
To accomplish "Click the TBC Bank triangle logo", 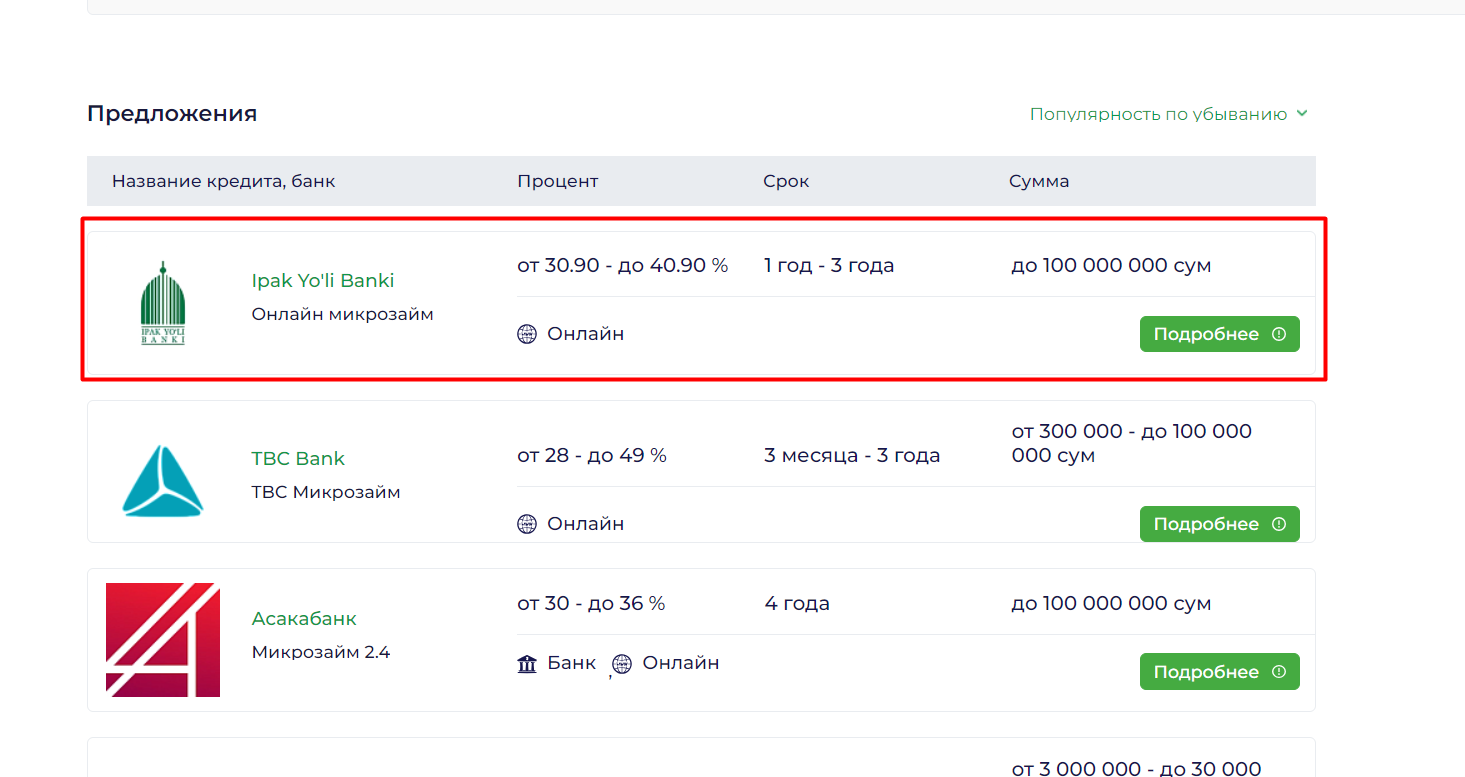I will click(x=163, y=481).
